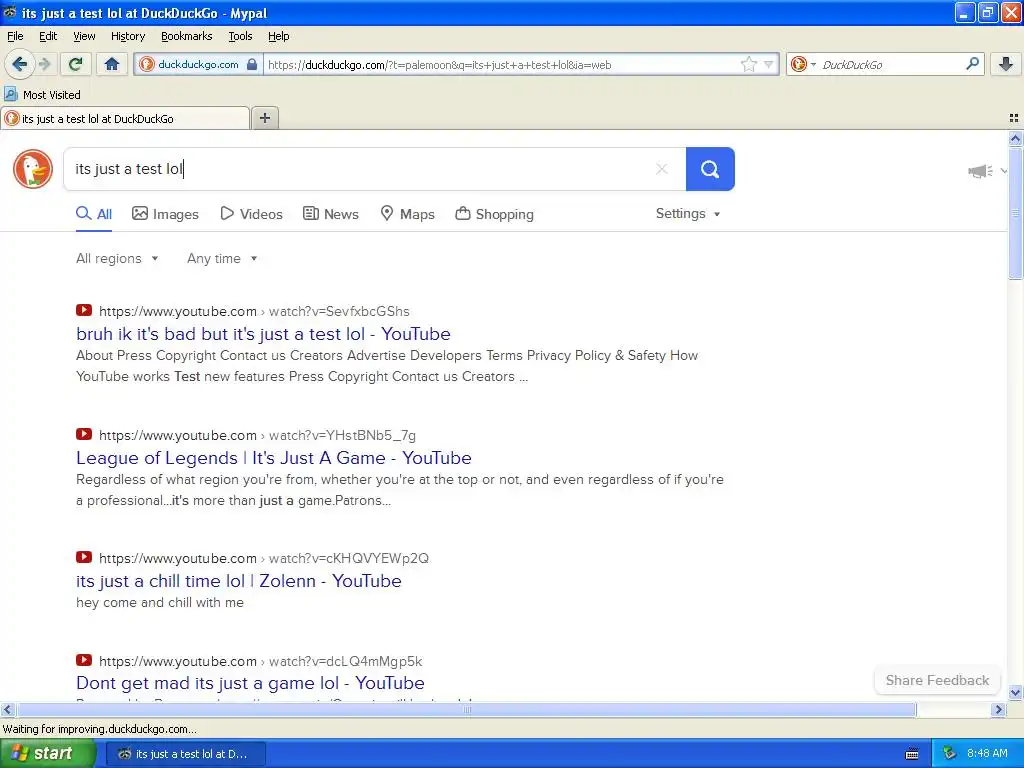The image size is (1024, 768).
Task: Click the vertical scrollbar down arrow
Action: pyautogui.click(x=1015, y=693)
